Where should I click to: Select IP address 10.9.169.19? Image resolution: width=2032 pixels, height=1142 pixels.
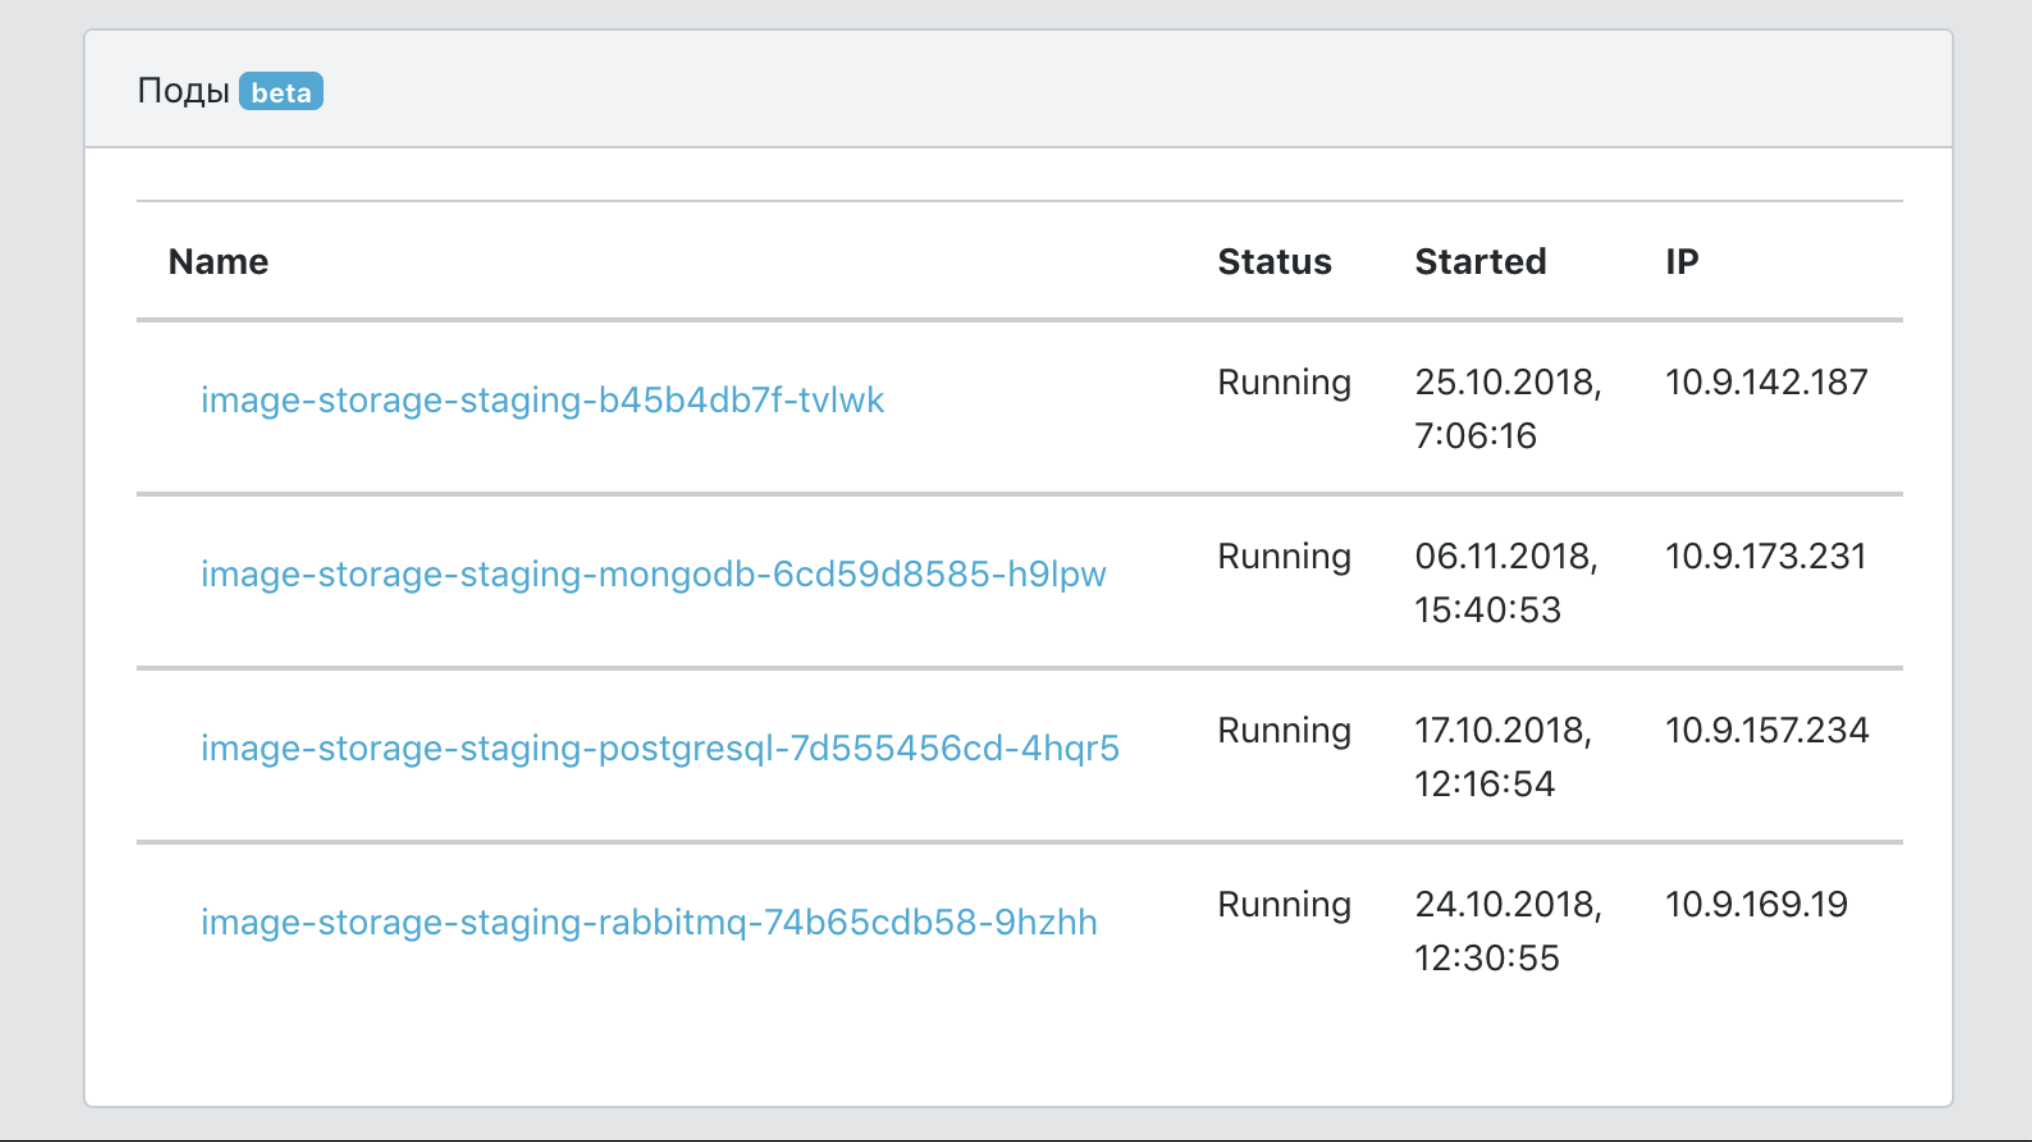click(1756, 904)
